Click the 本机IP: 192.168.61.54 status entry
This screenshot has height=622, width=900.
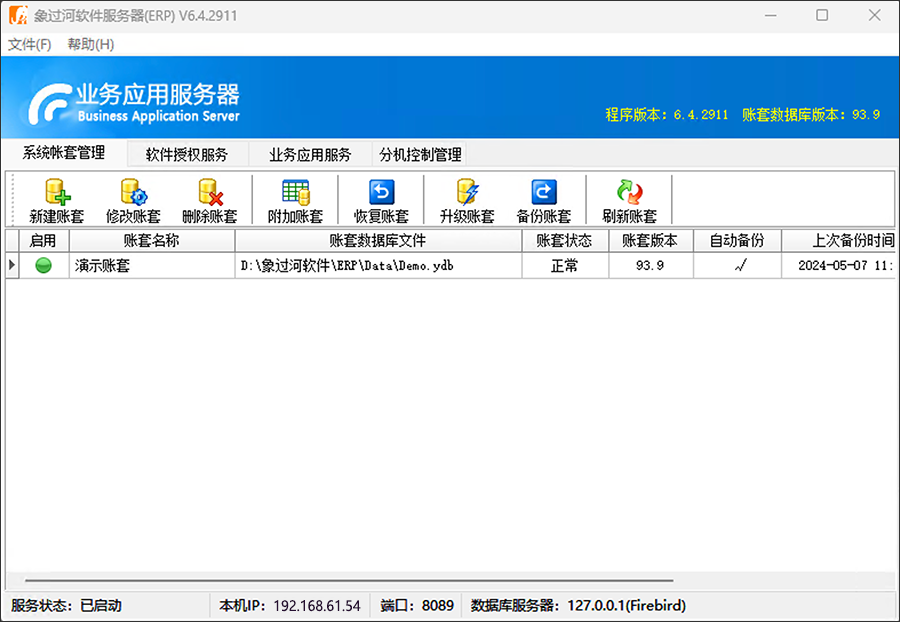tap(290, 605)
